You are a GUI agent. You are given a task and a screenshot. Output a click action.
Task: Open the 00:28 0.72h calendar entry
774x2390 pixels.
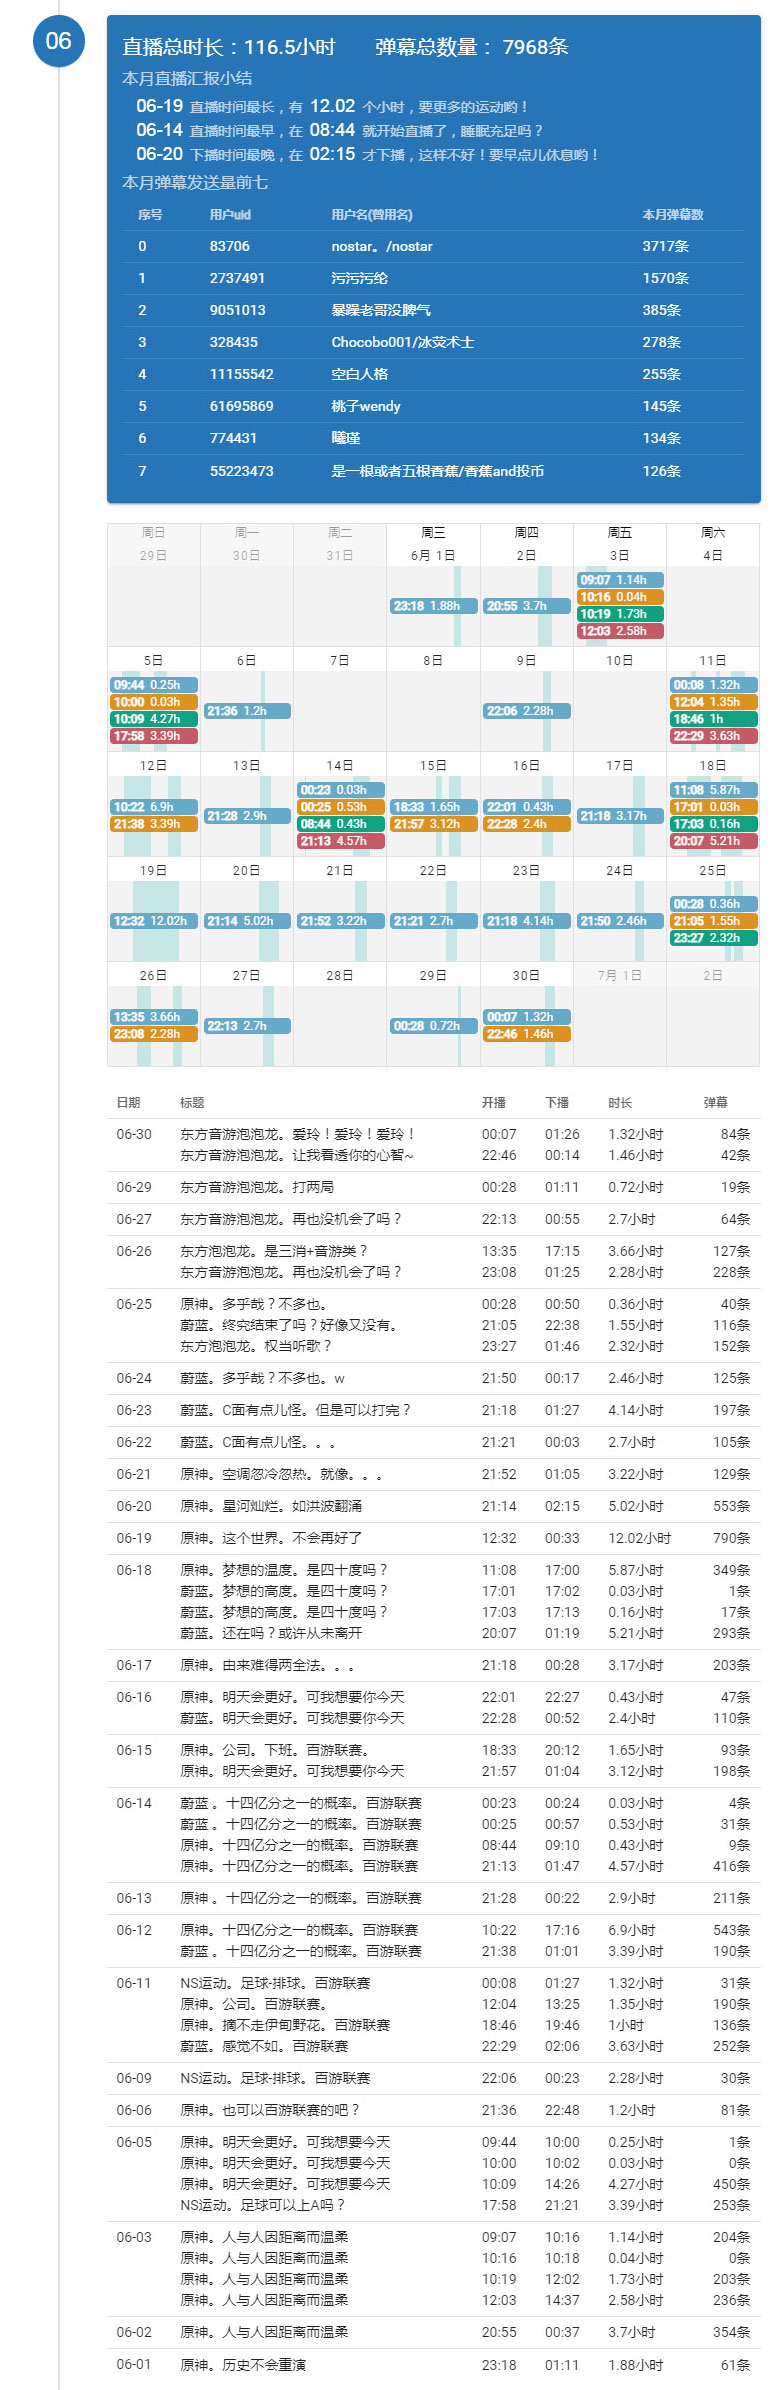[x=433, y=1026]
